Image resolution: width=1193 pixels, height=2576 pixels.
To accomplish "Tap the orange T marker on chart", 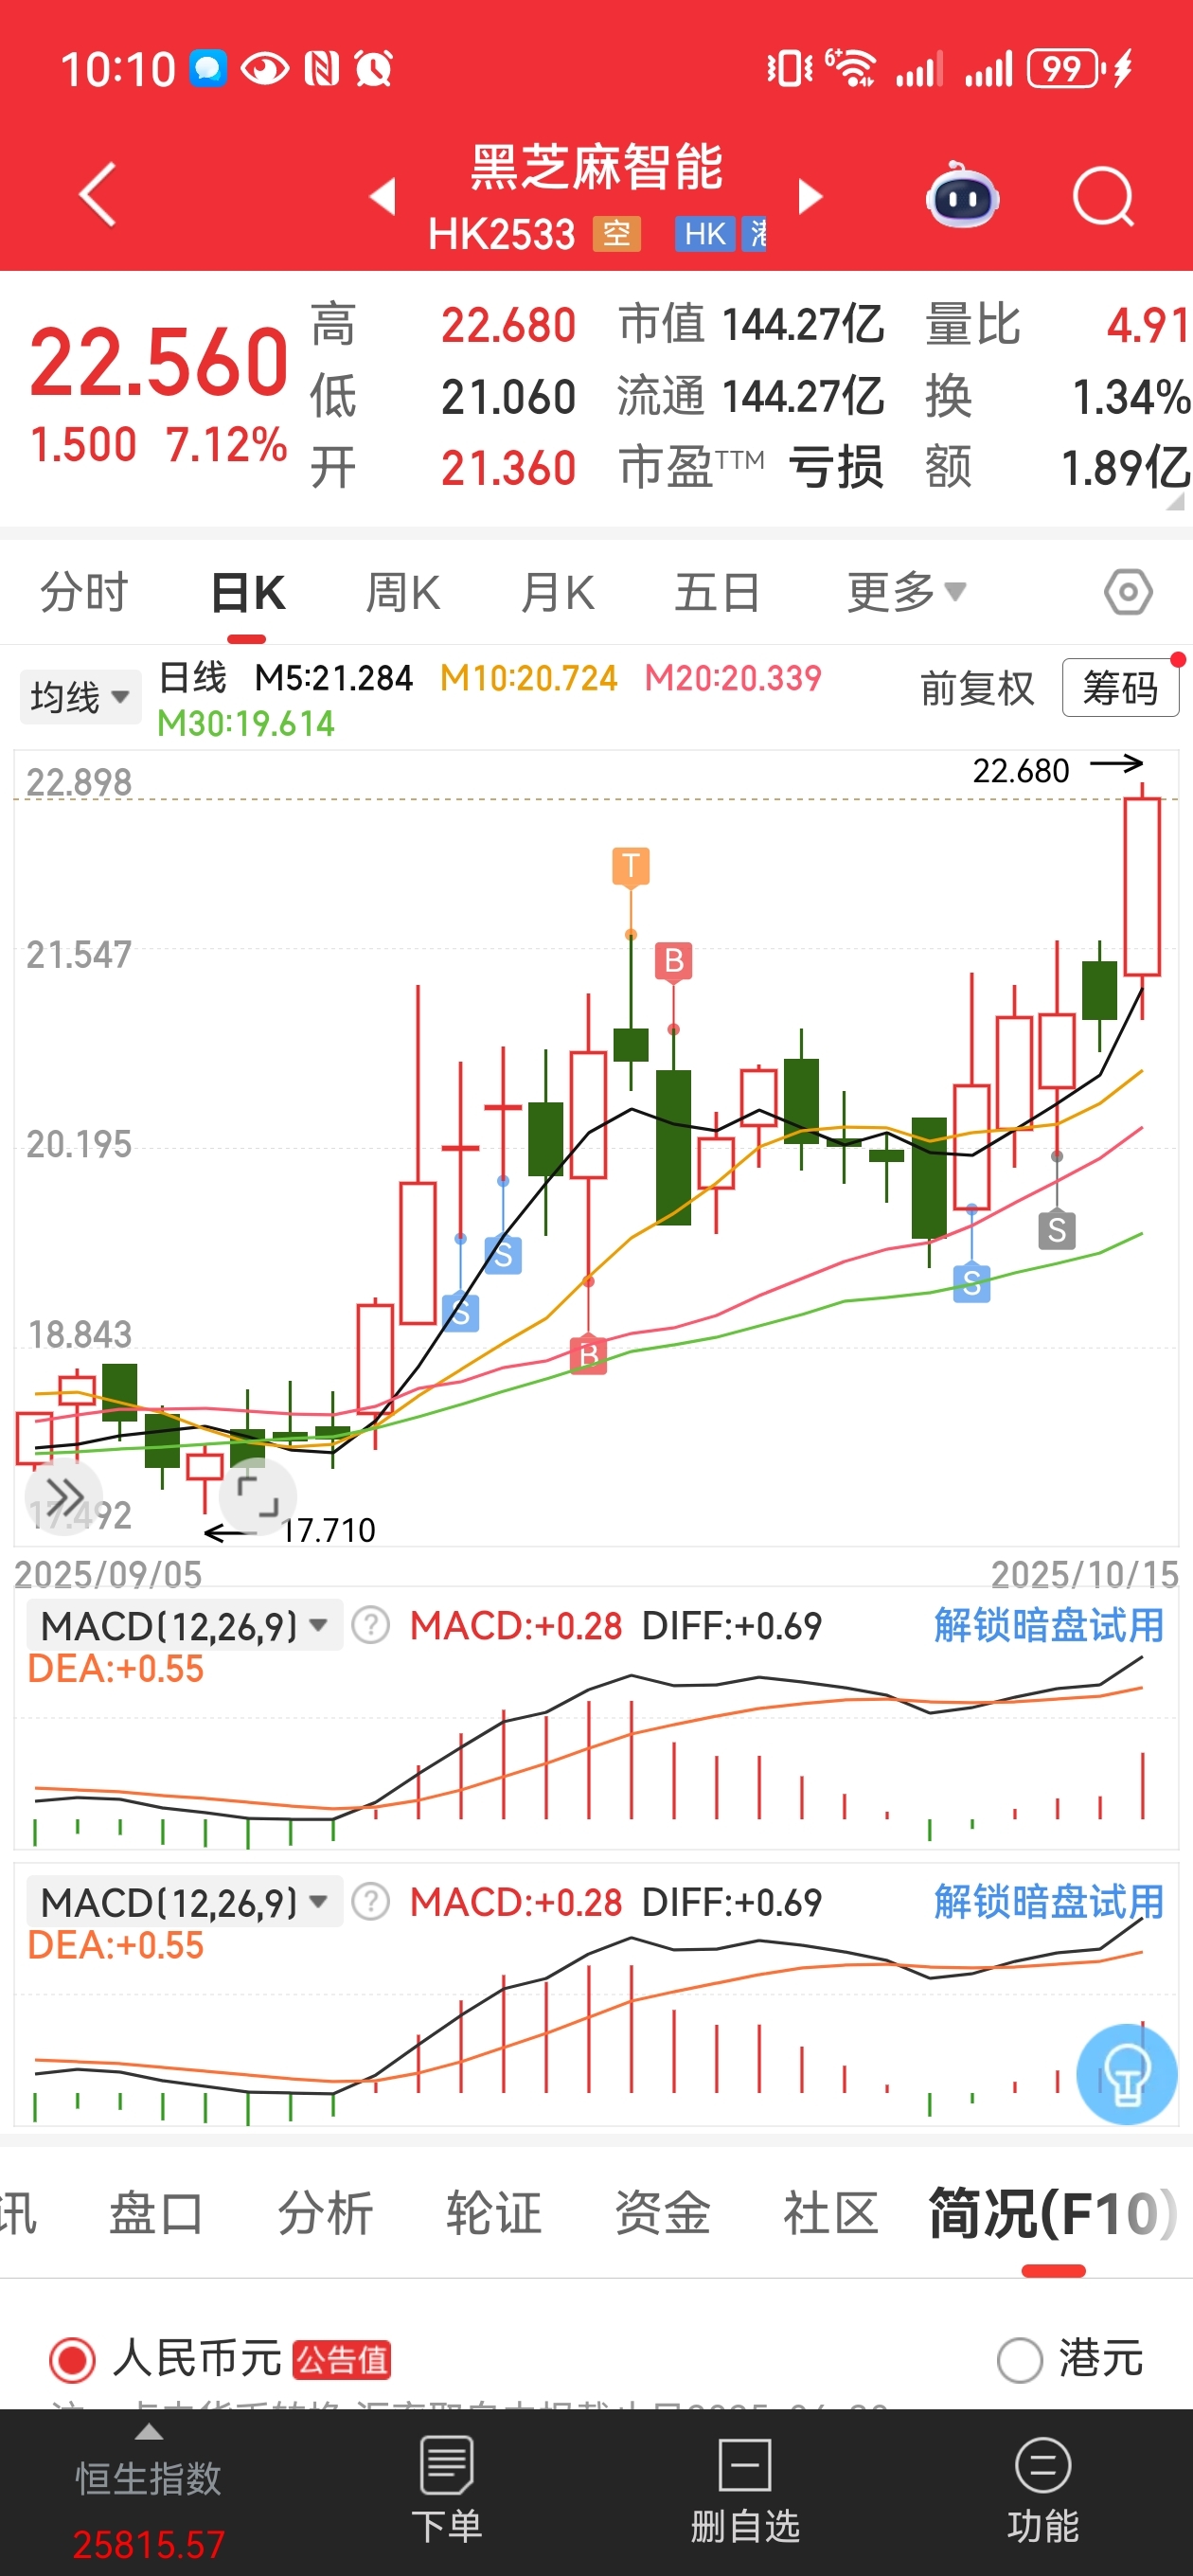I will pos(631,866).
